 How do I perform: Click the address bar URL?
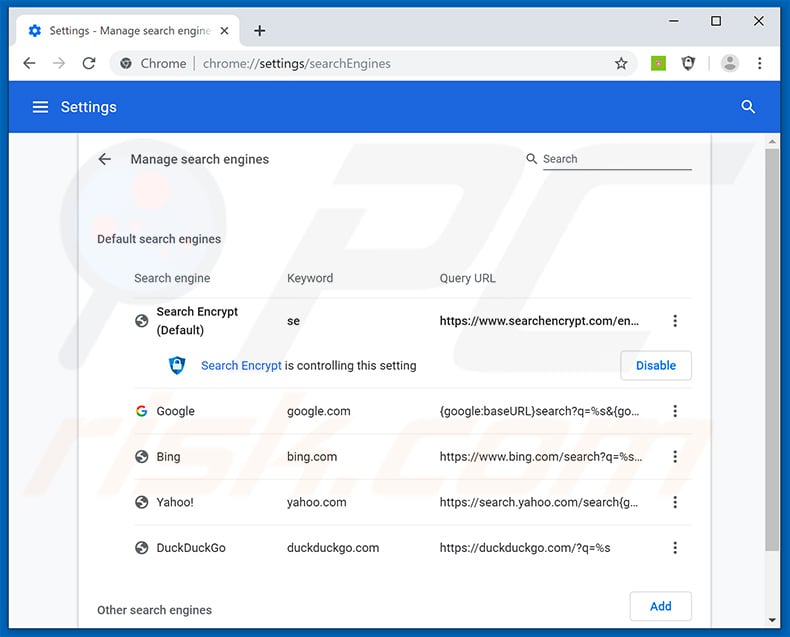(296, 63)
